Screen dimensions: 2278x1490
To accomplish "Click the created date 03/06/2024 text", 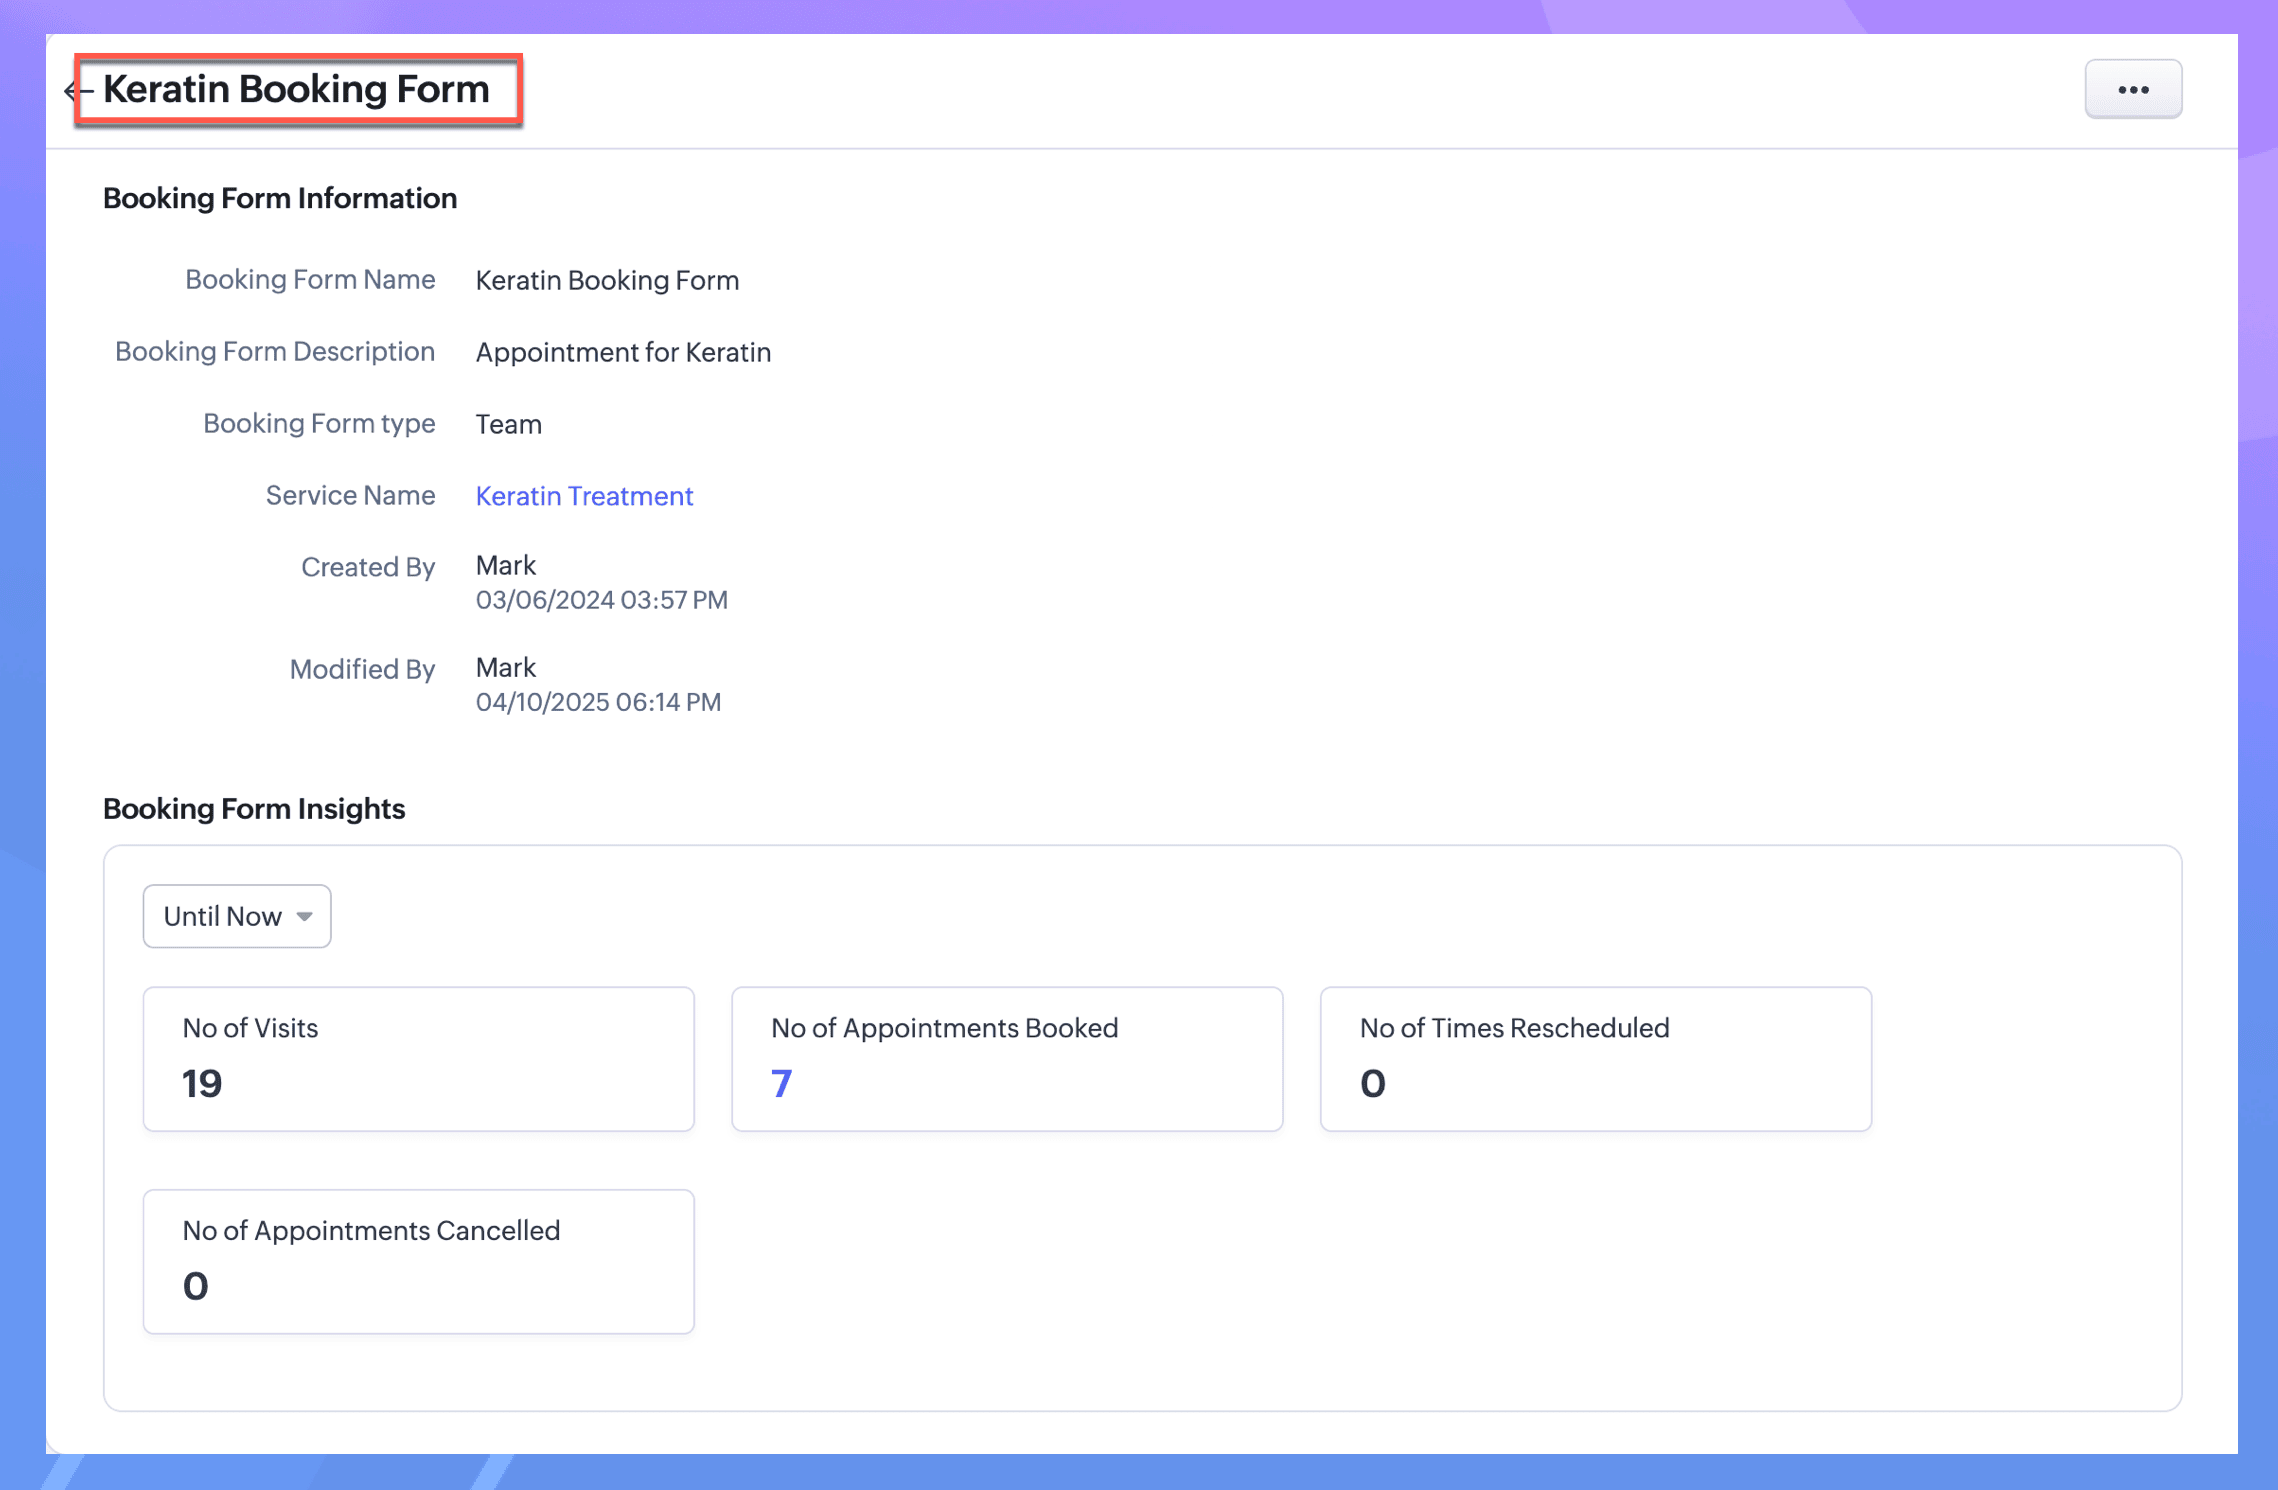I will point(601,600).
